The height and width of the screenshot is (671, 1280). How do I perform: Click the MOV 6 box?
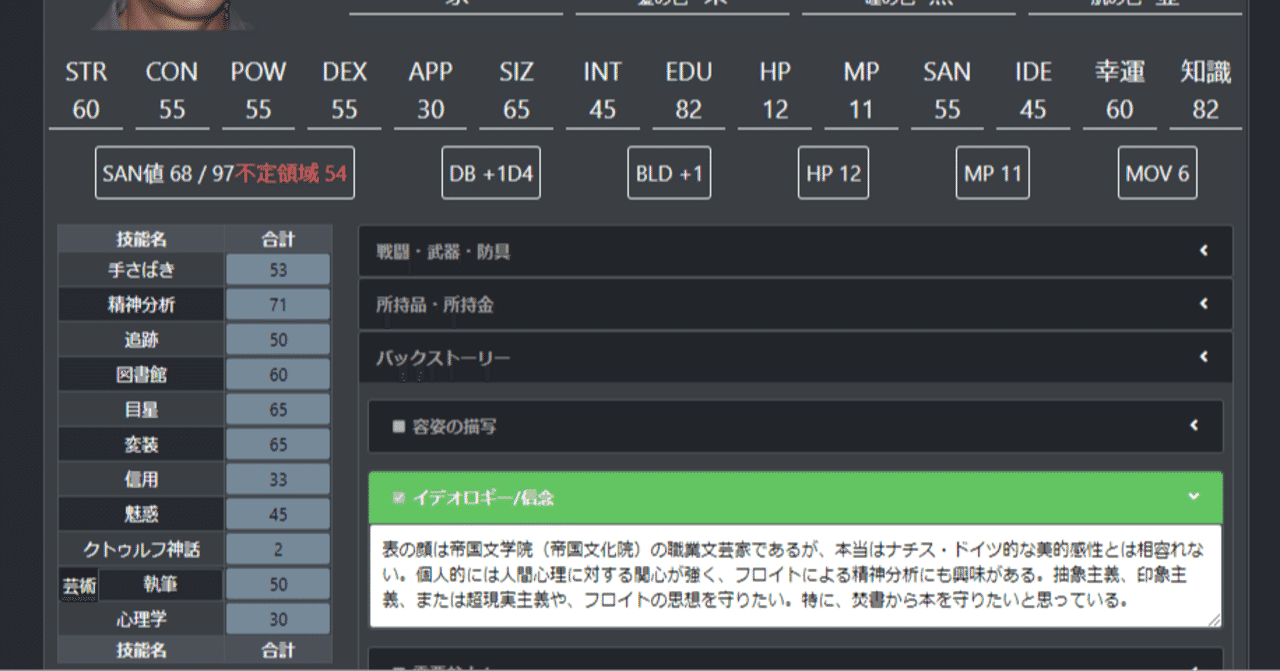[x=1157, y=174]
